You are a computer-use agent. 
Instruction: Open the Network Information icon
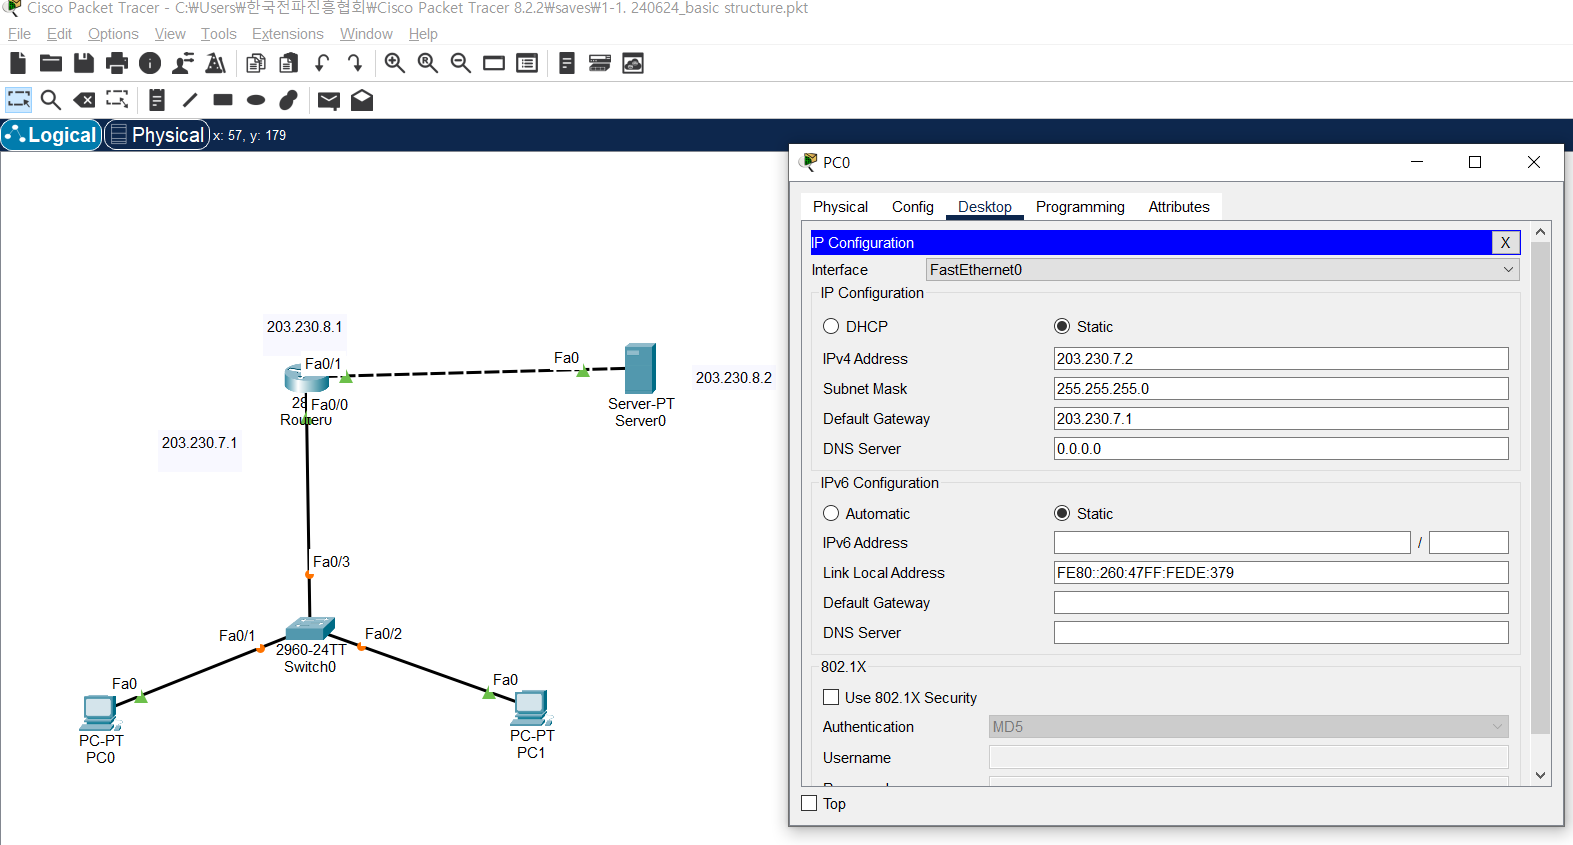150,63
